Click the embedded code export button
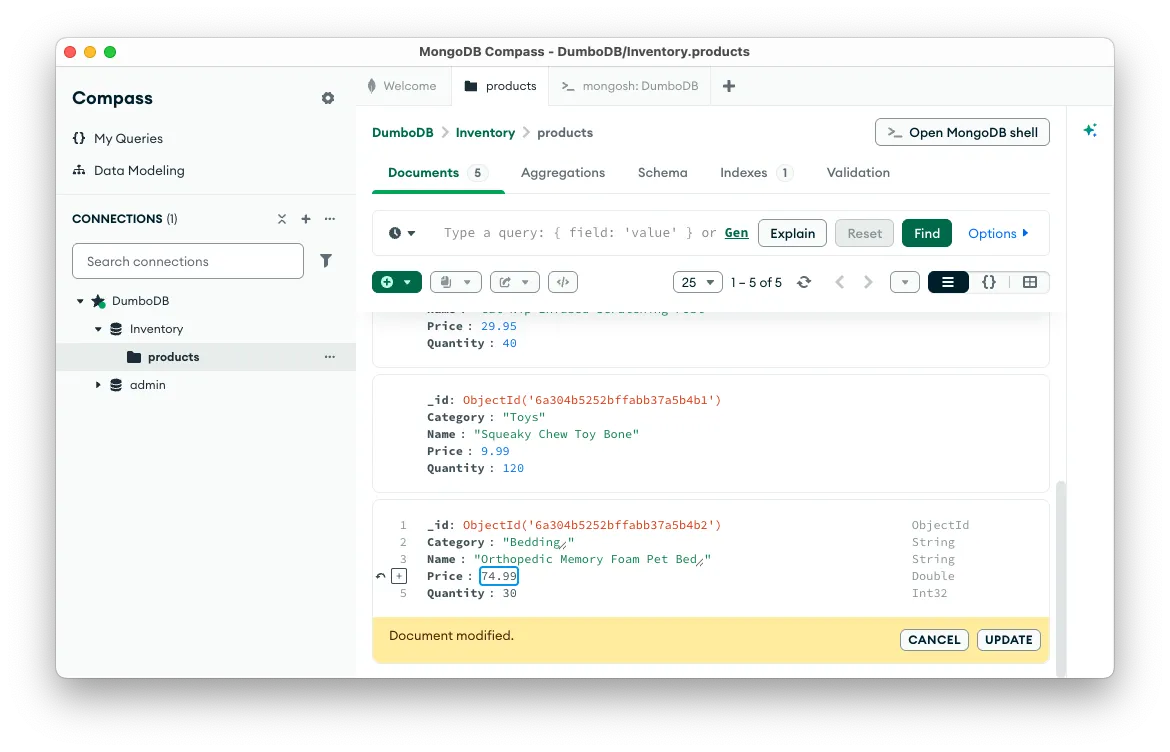The image size is (1170, 752). pos(563,282)
